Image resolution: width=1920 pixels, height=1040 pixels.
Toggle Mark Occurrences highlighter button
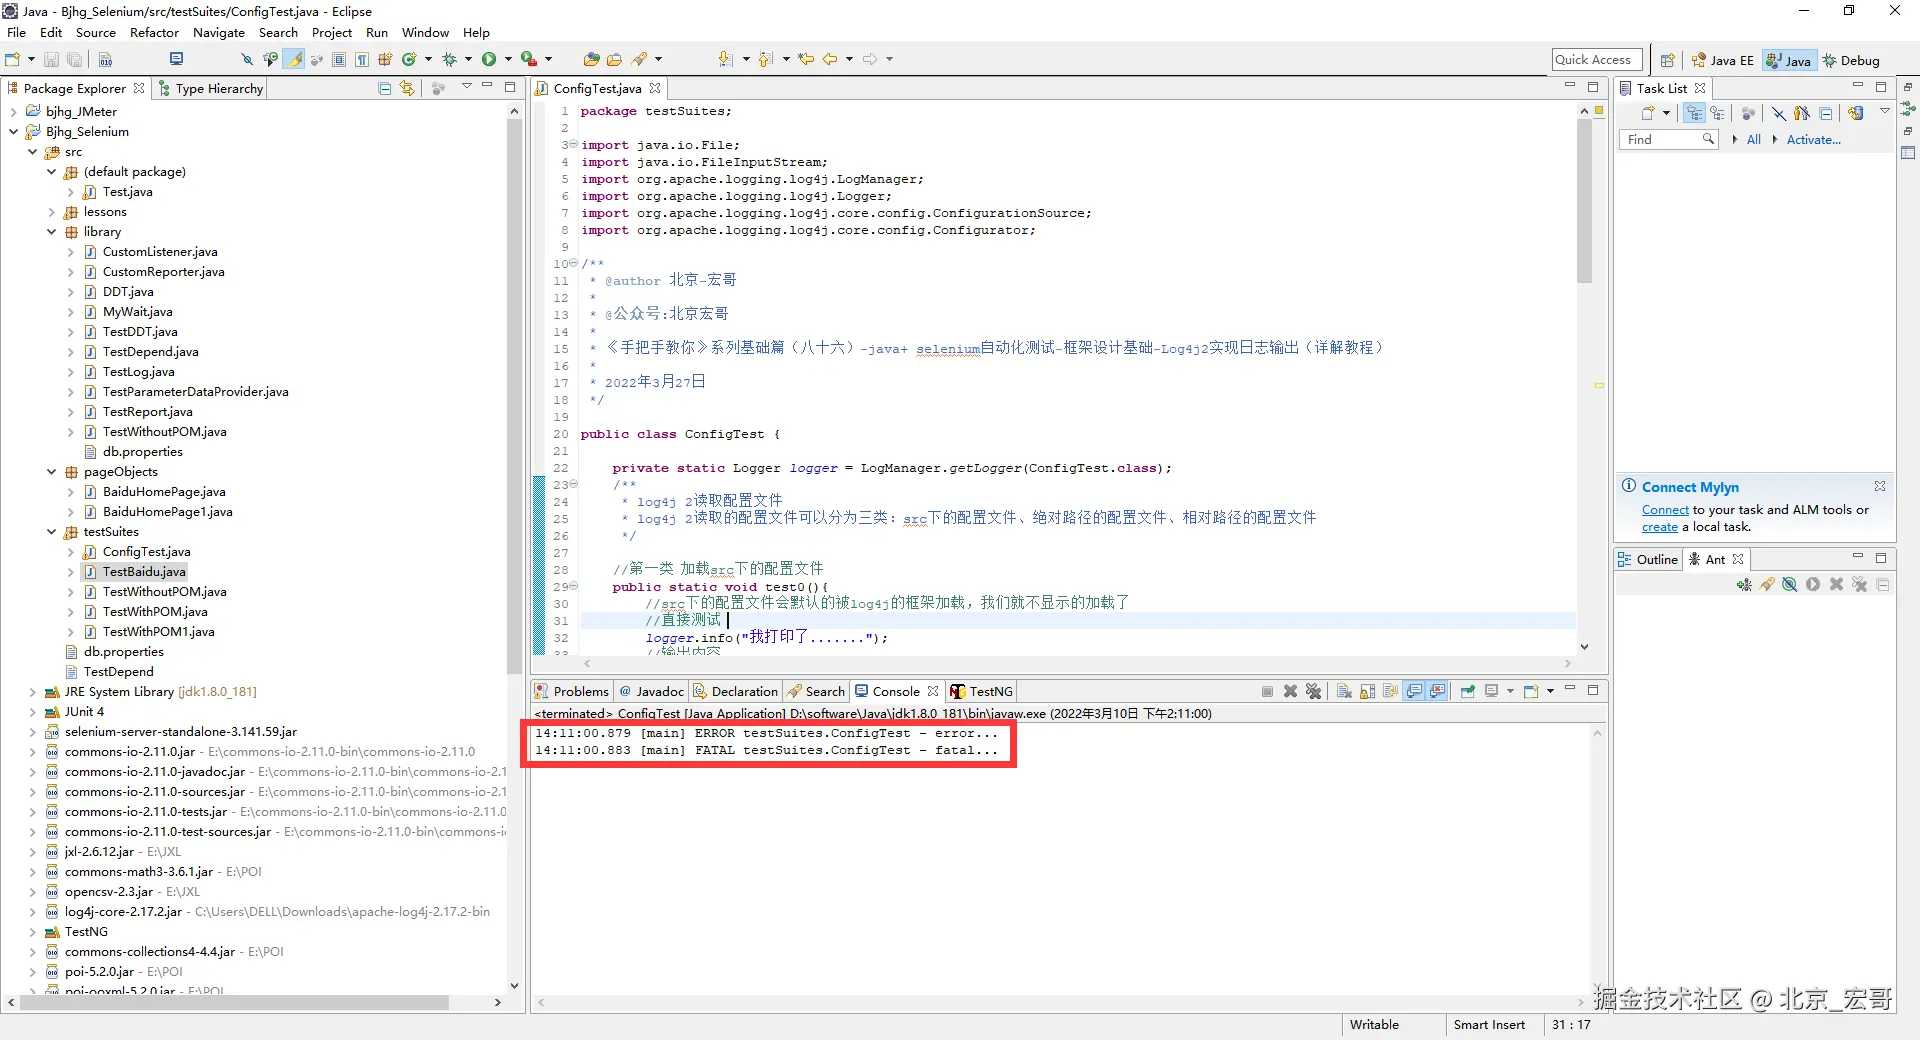[x=293, y=59]
